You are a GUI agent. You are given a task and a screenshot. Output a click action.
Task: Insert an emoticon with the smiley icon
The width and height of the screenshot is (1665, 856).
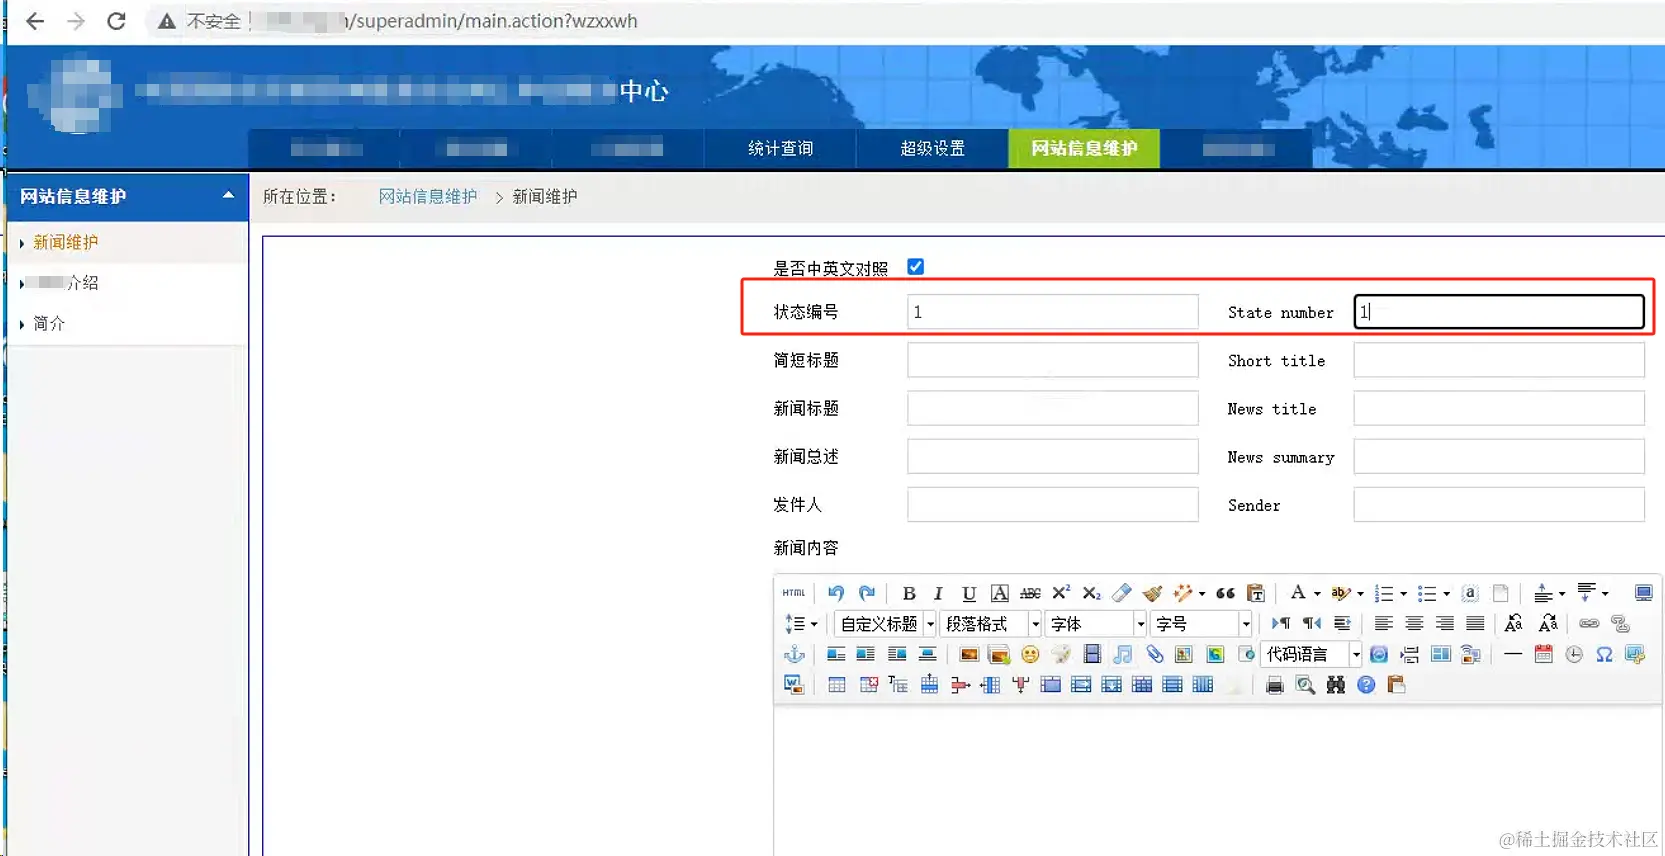(x=1030, y=655)
